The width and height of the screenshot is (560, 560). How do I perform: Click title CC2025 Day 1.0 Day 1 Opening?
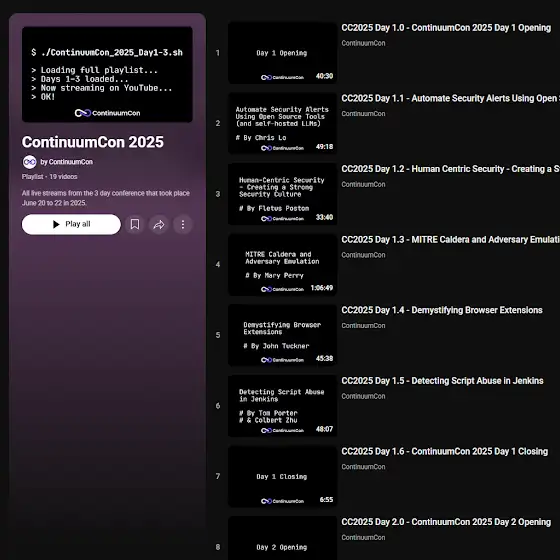[x=446, y=28]
